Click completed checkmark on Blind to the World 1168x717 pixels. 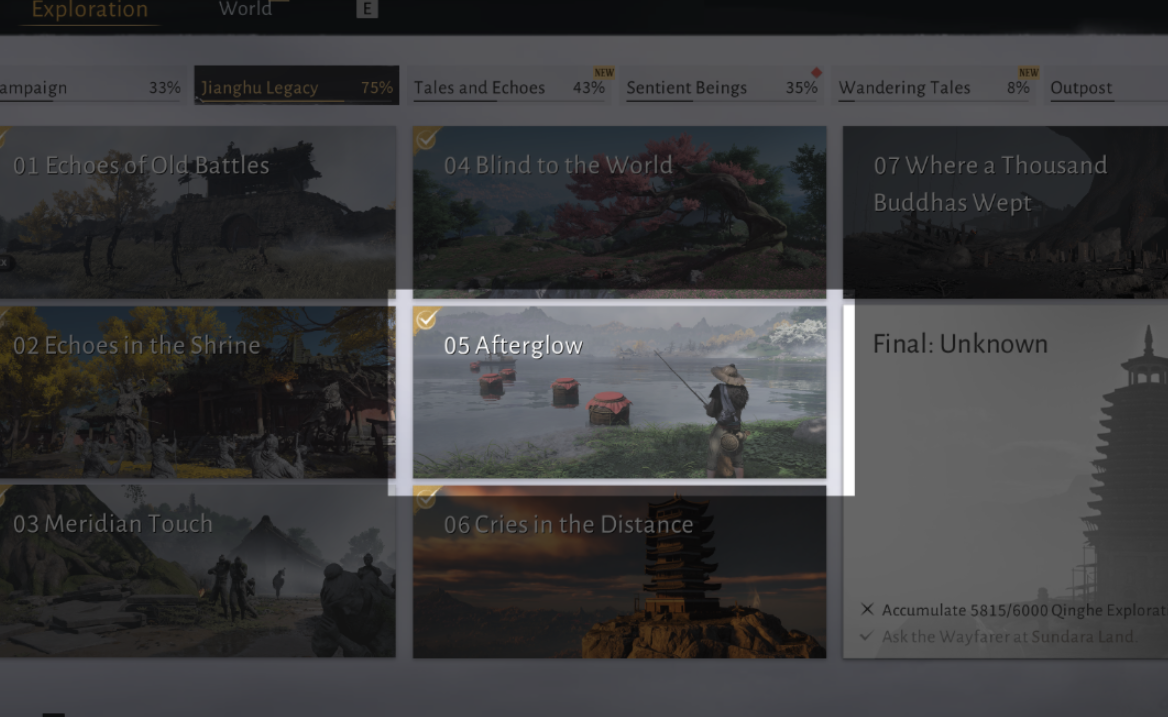(x=426, y=139)
